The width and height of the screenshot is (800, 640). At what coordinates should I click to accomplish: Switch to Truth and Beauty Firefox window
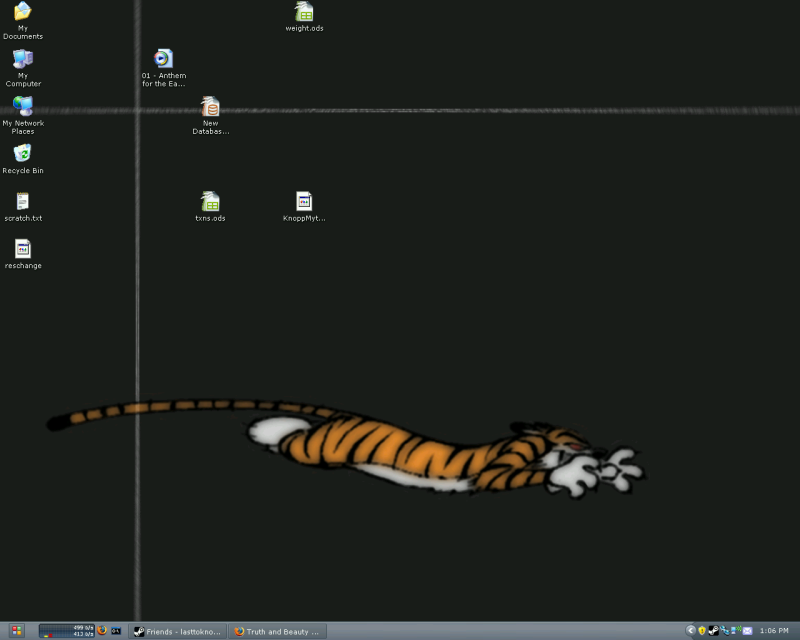tap(278, 631)
